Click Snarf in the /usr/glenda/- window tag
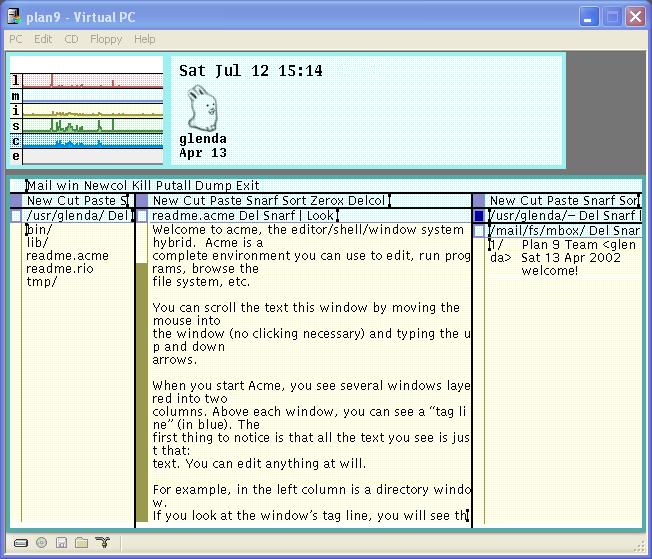Image resolution: width=652 pixels, height=559 pixels. (618, 216)
